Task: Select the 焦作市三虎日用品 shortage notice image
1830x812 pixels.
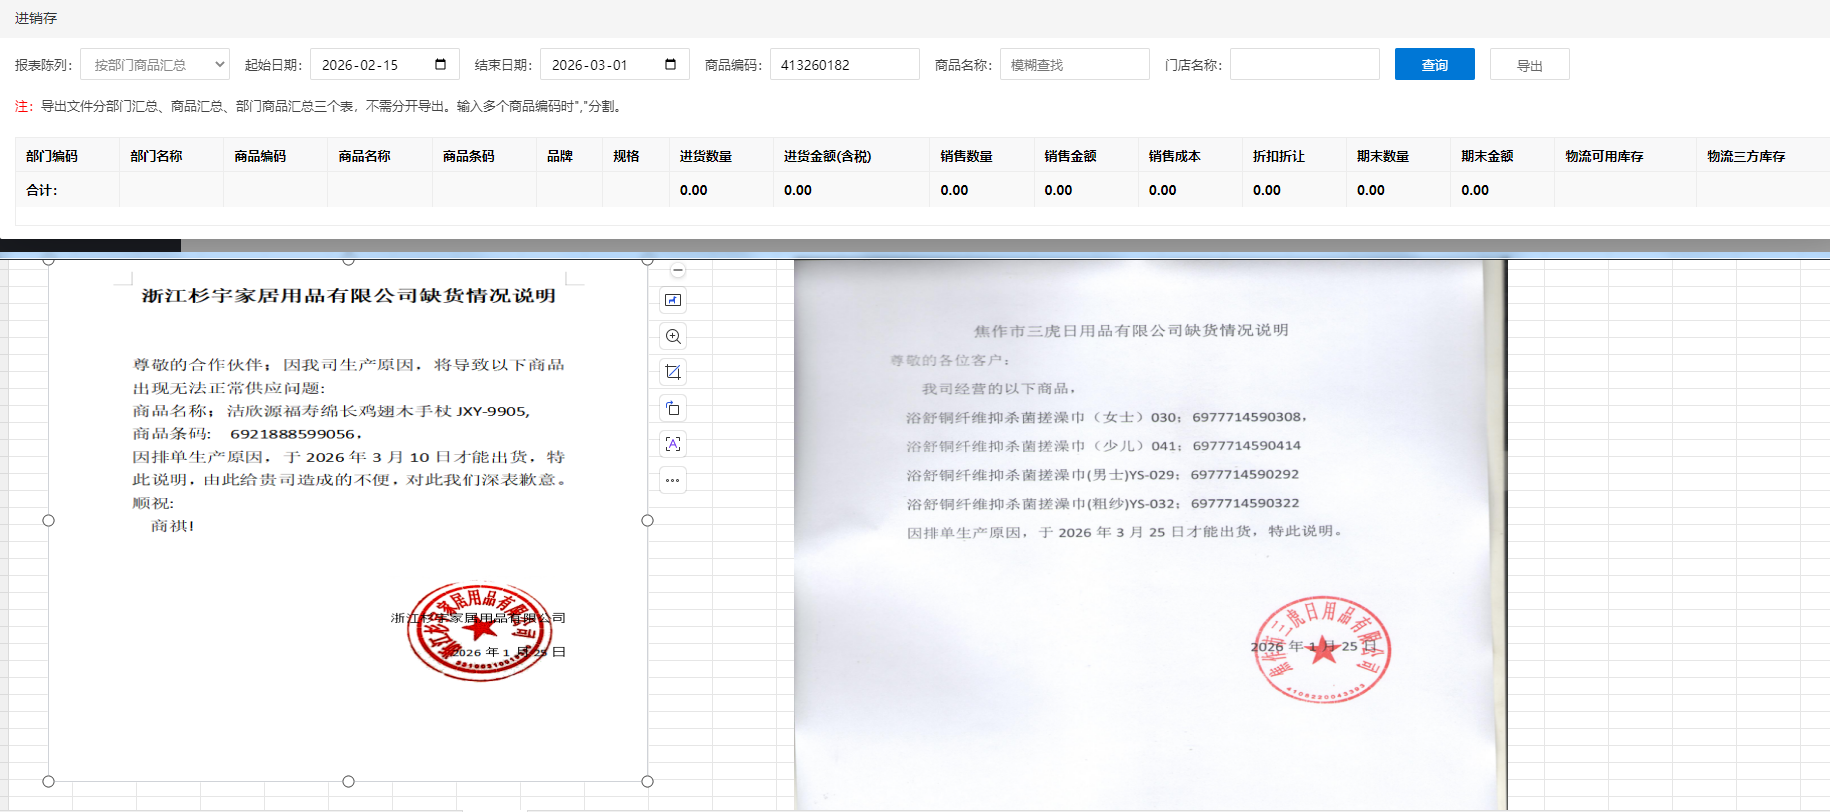Action: (x=1150, y=530)
